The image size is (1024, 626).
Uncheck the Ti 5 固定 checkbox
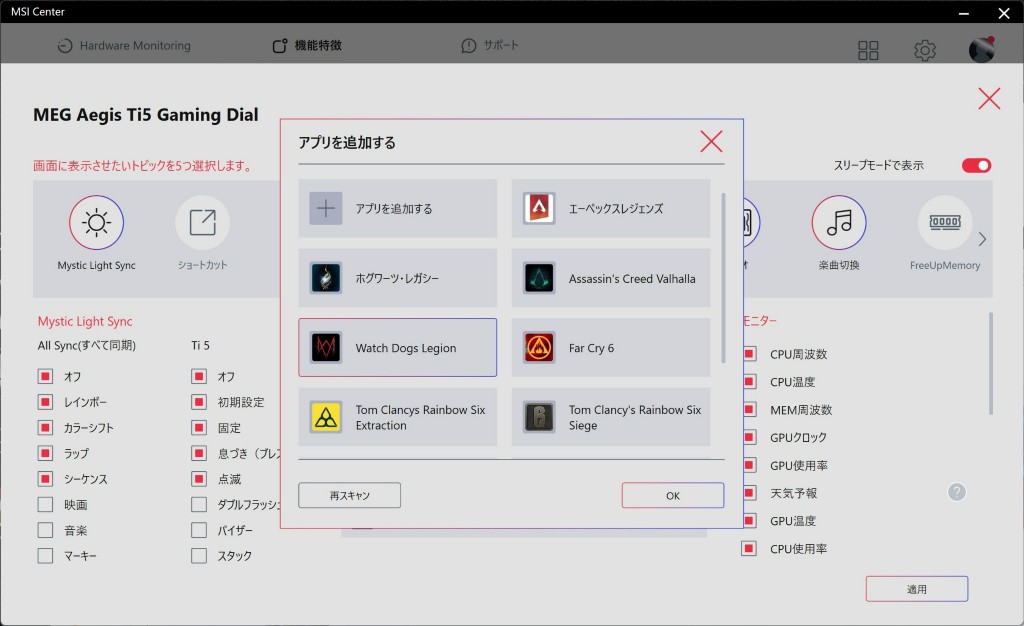pyautogui.click(x=199, y=428)
